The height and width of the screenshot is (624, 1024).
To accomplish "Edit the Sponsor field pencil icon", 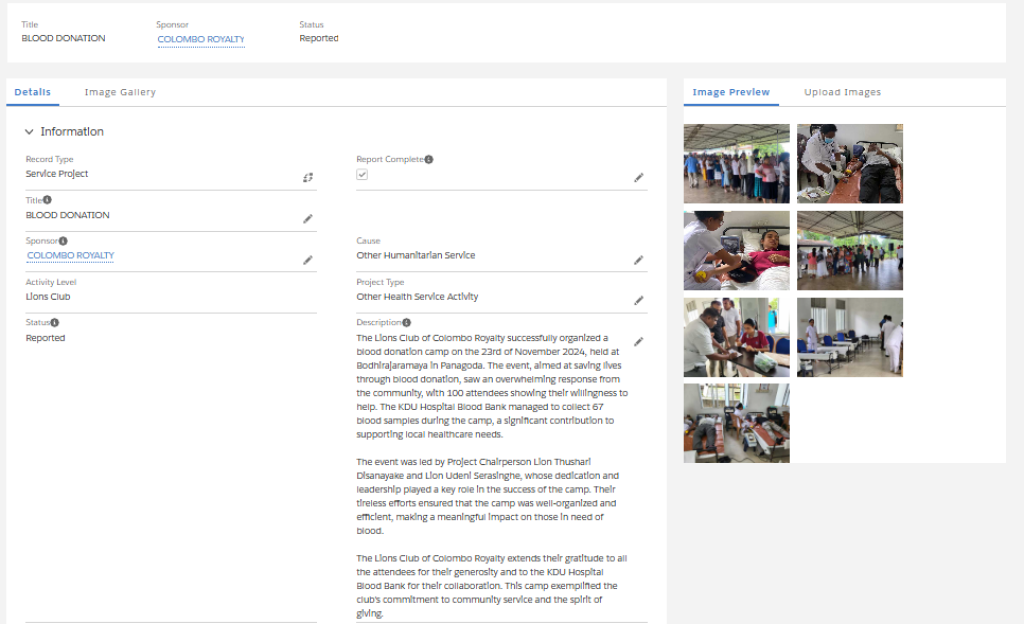I will tap(308, 260).
